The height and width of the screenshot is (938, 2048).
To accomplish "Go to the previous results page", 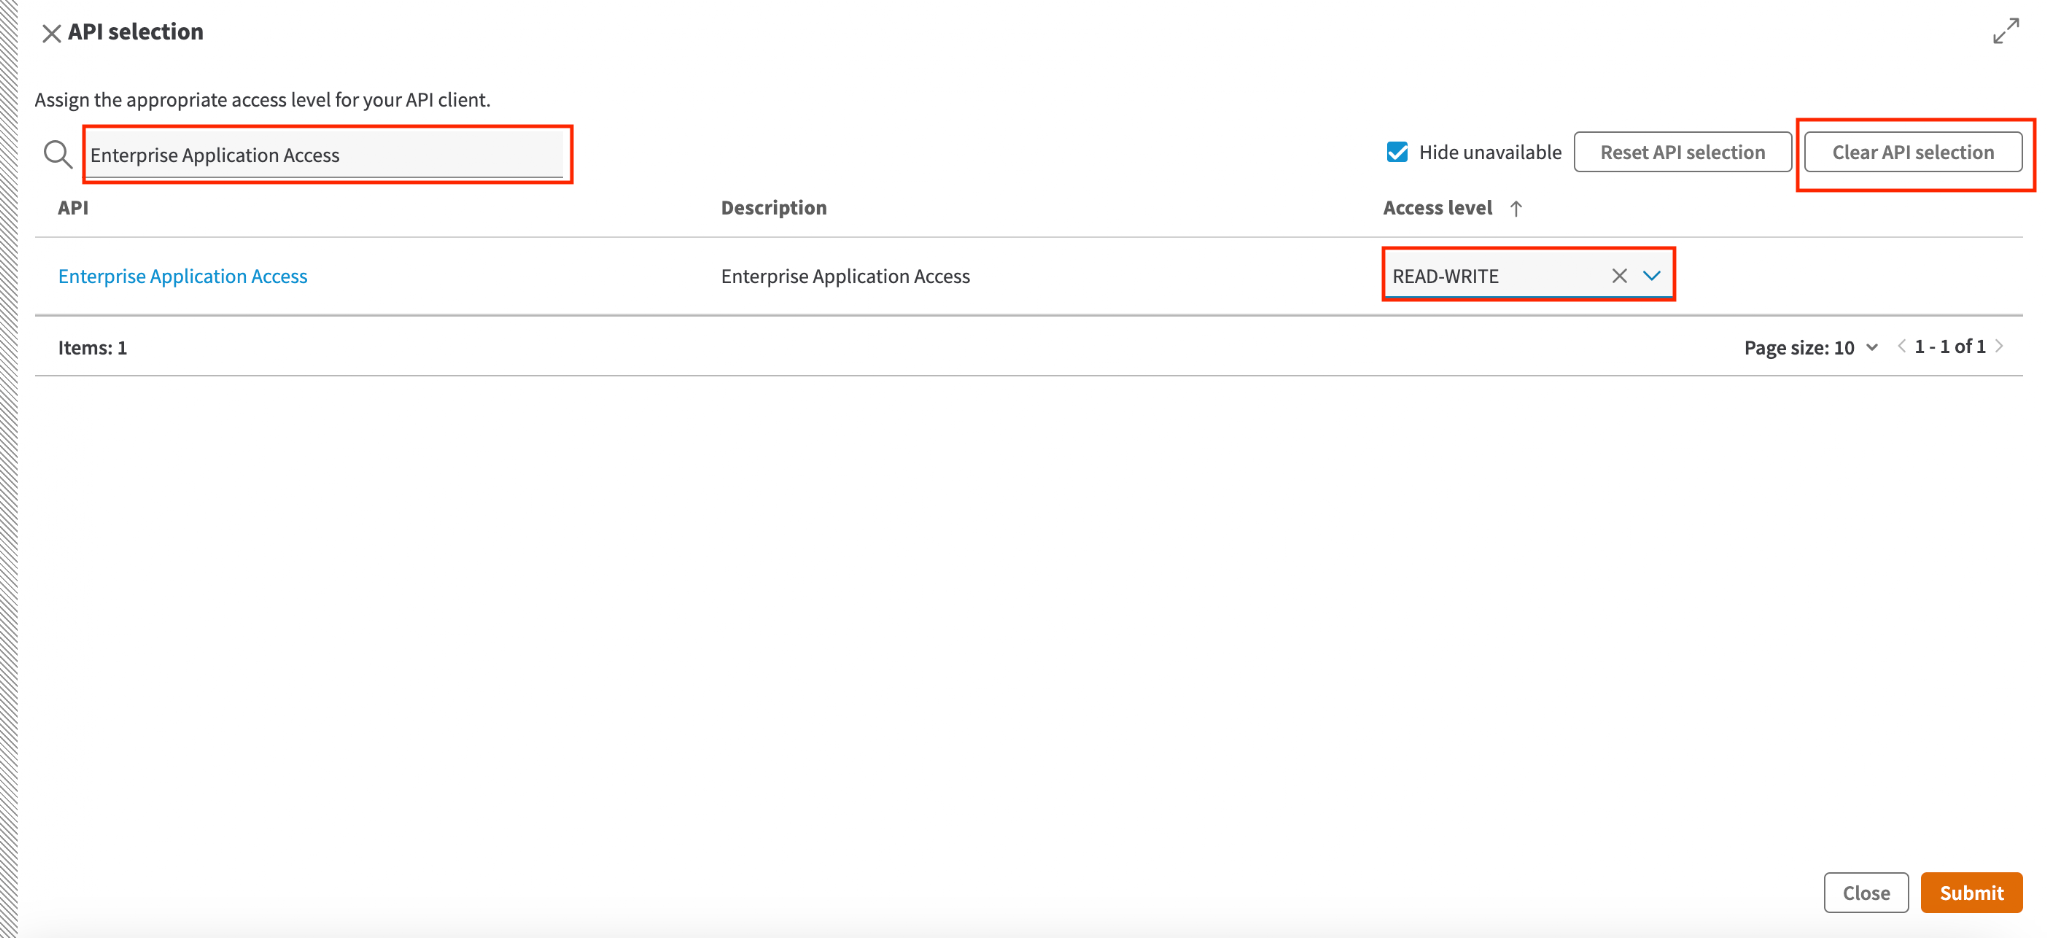I will click(1901, 346).
